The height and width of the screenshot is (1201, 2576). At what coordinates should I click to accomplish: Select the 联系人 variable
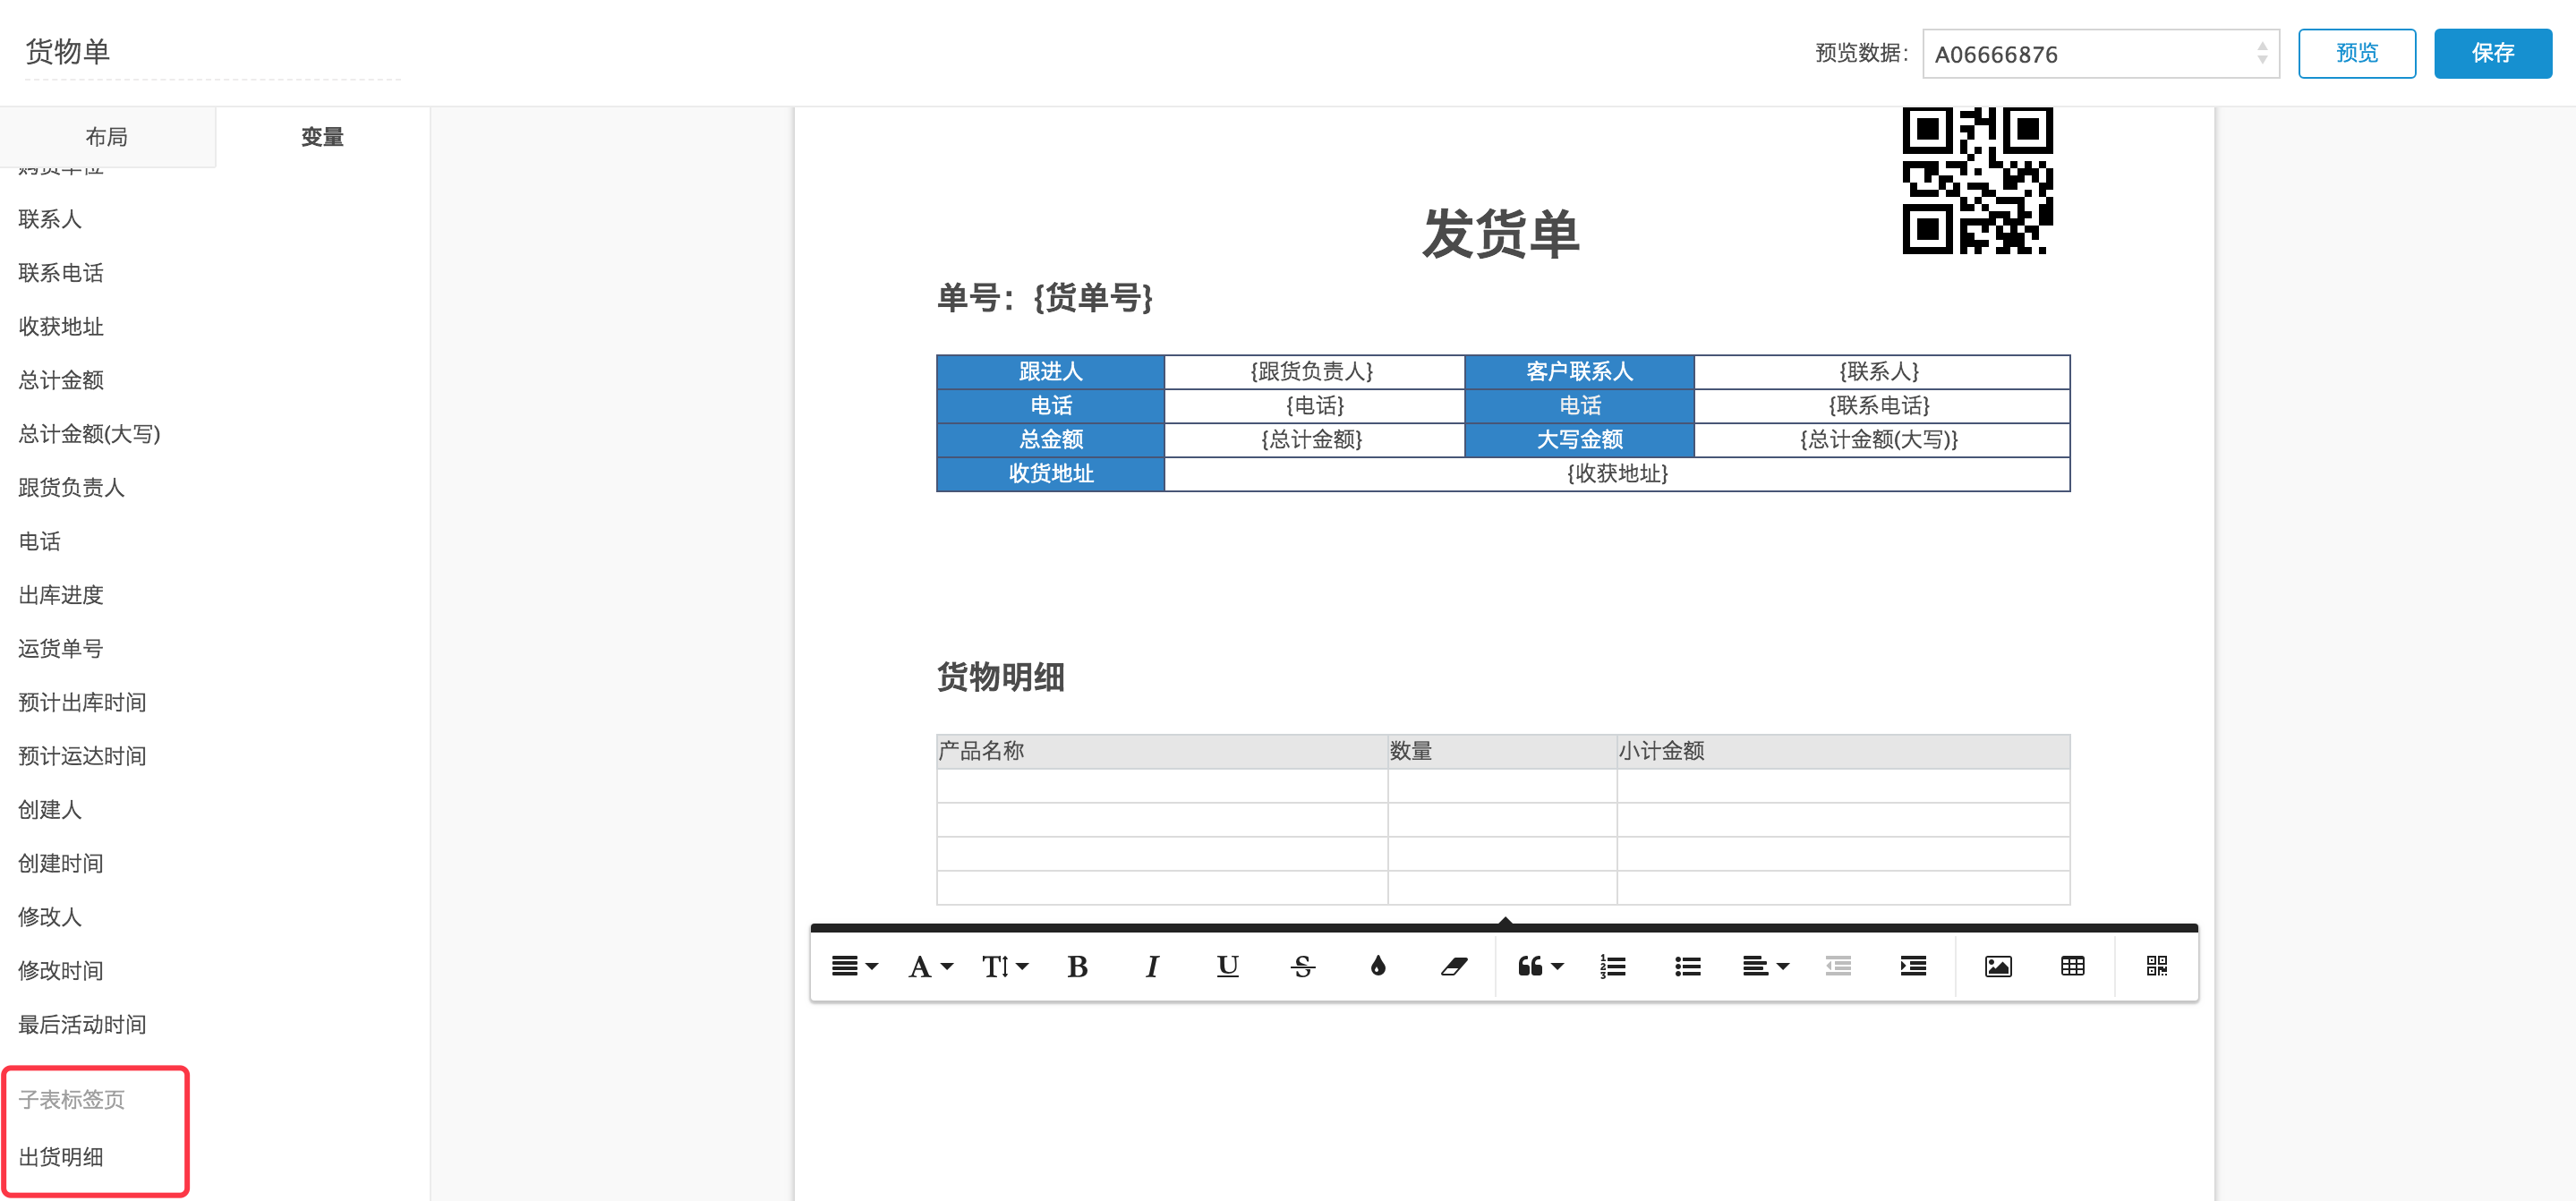[50, 219]
